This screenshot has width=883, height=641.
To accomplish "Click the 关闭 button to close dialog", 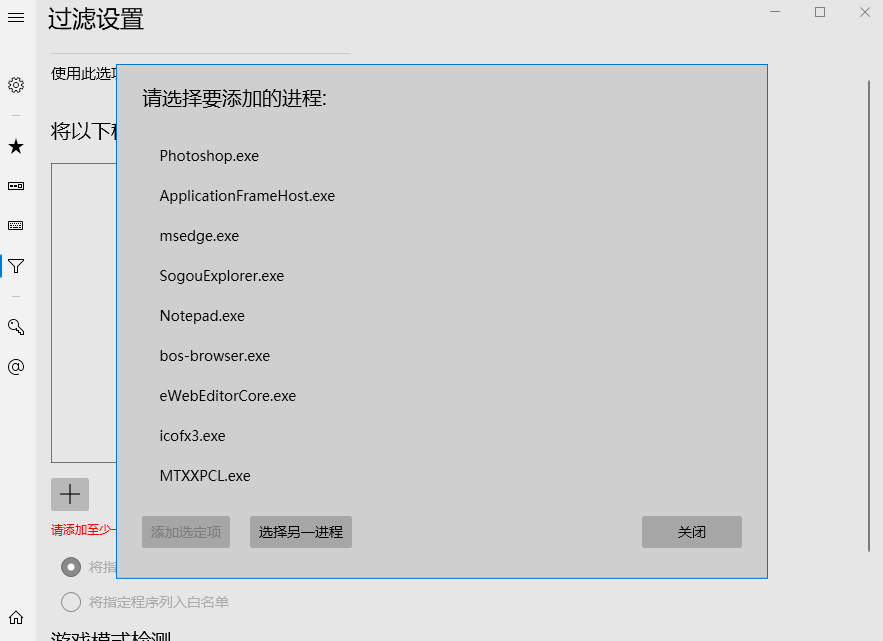I will click(691, 532).
